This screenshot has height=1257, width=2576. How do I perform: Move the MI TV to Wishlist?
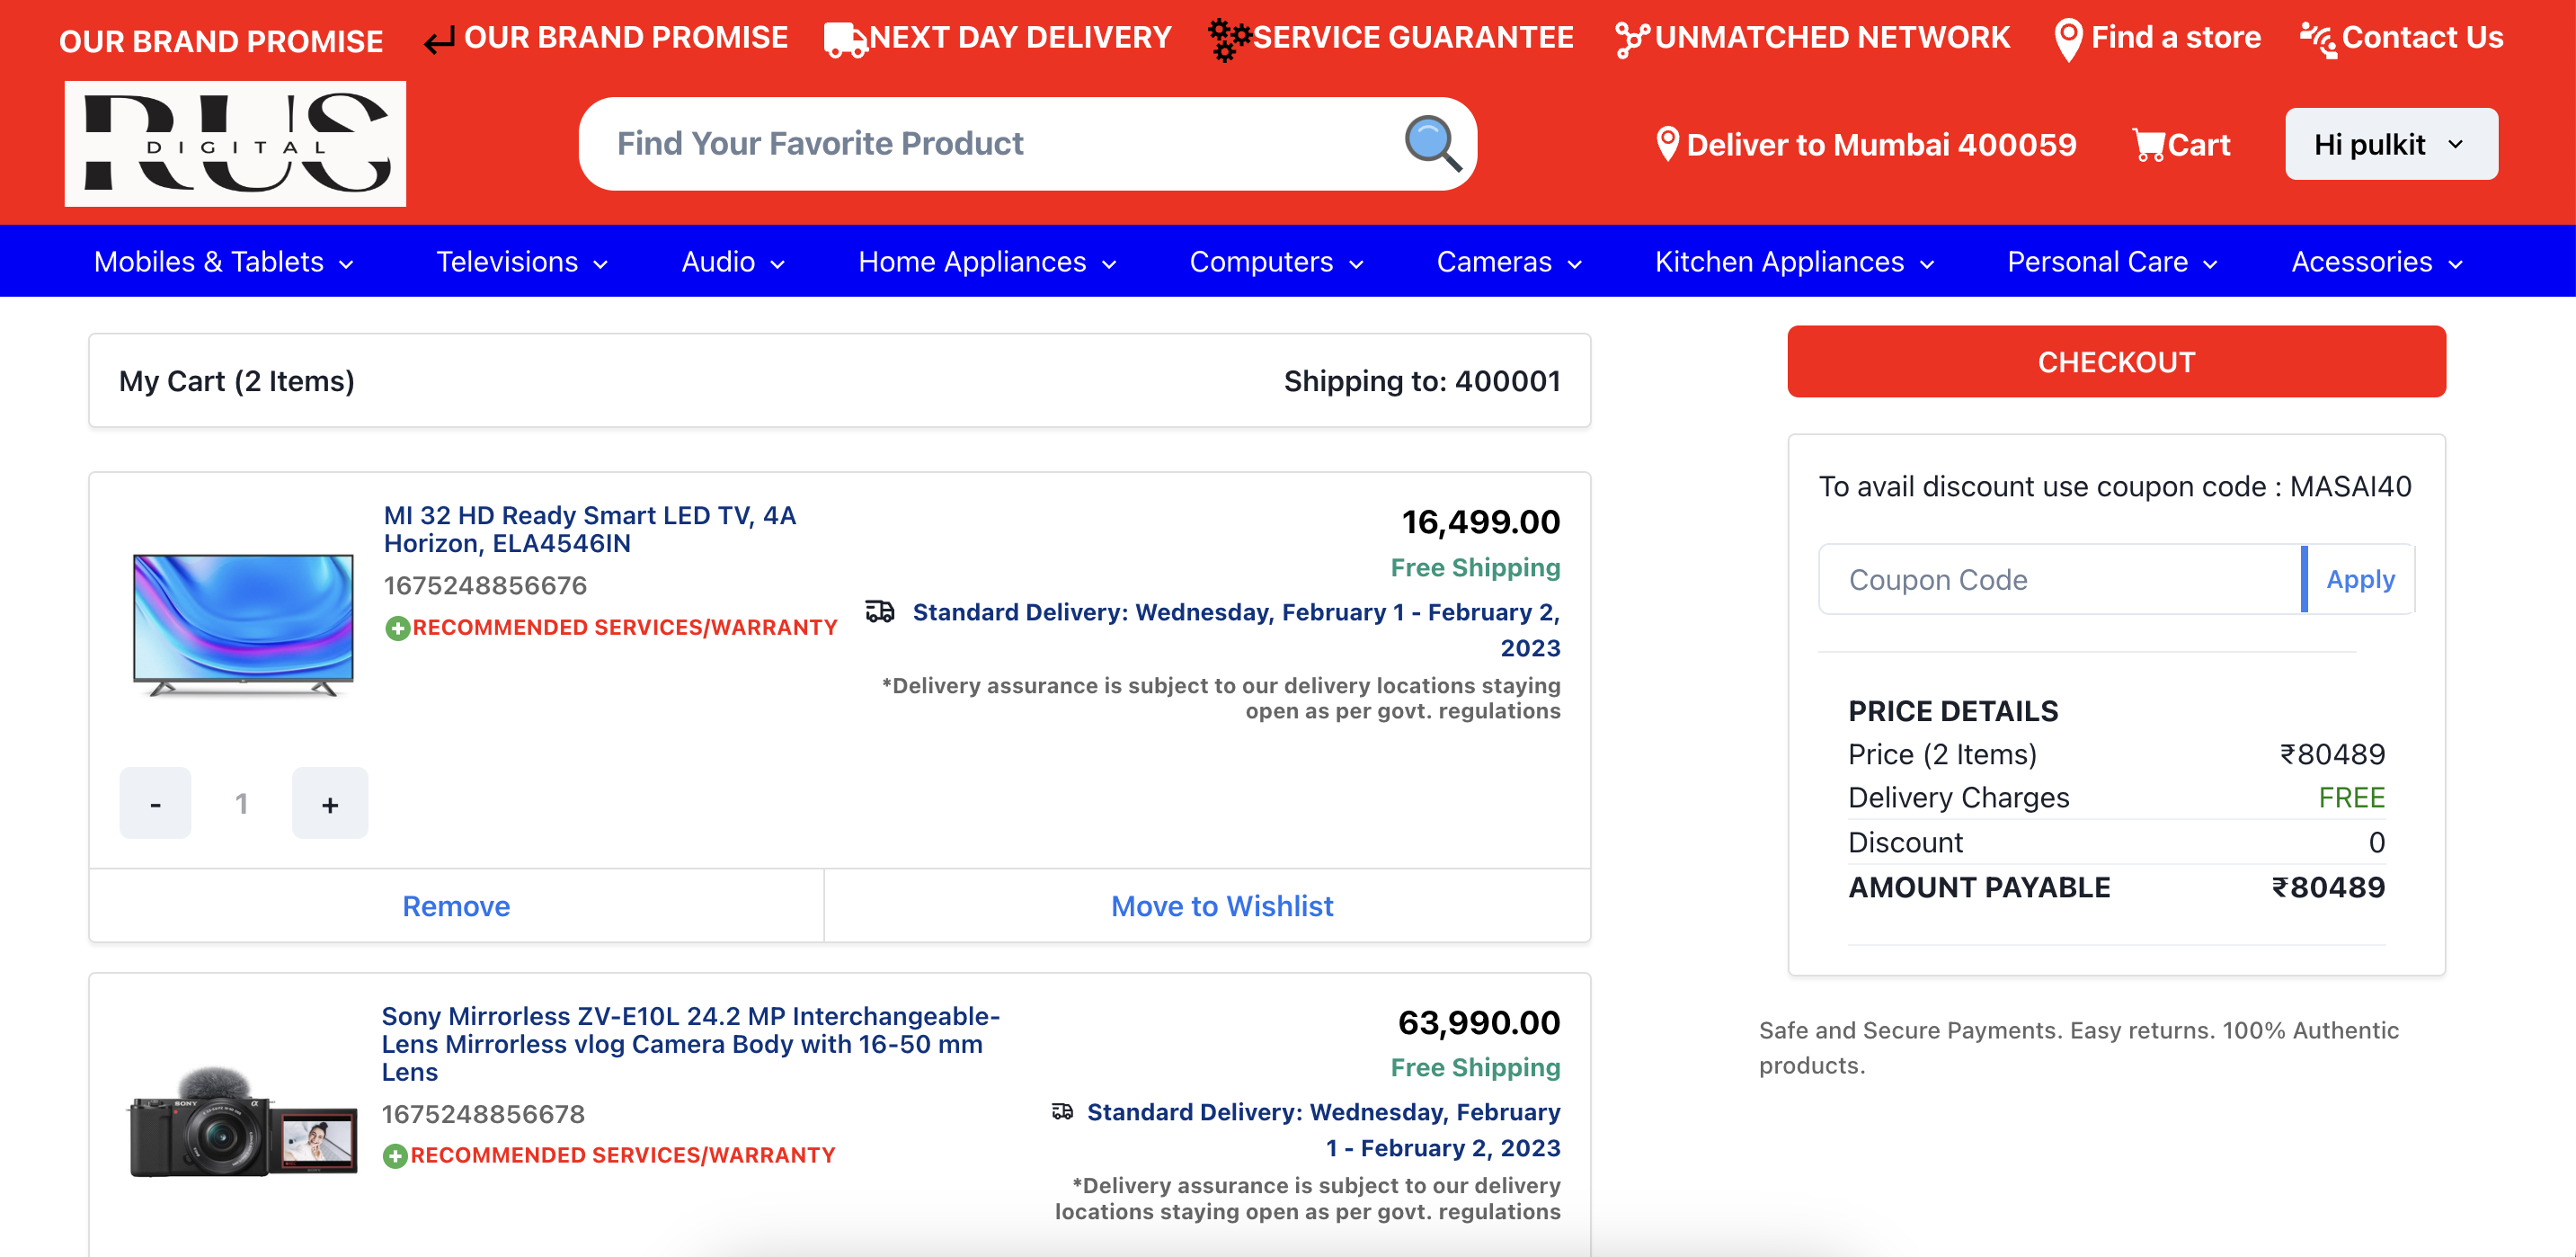pos(1222,906)
